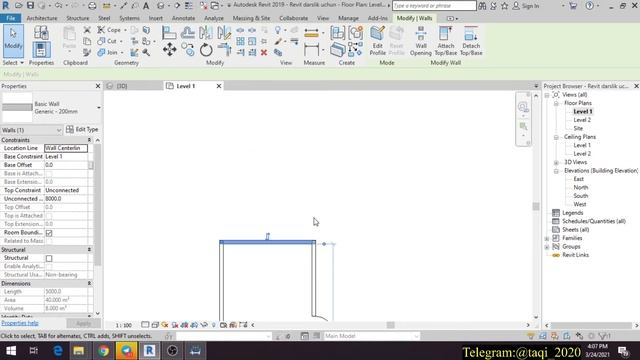Open Properties help link

tap(20, 323)
